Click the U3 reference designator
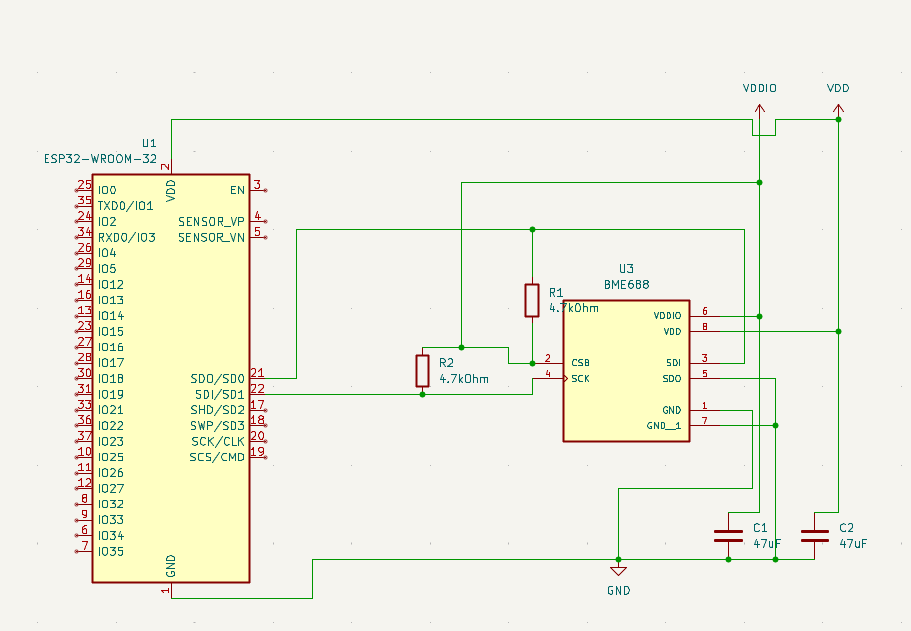This screenshot has width=911, height=631. click(626, 268)
